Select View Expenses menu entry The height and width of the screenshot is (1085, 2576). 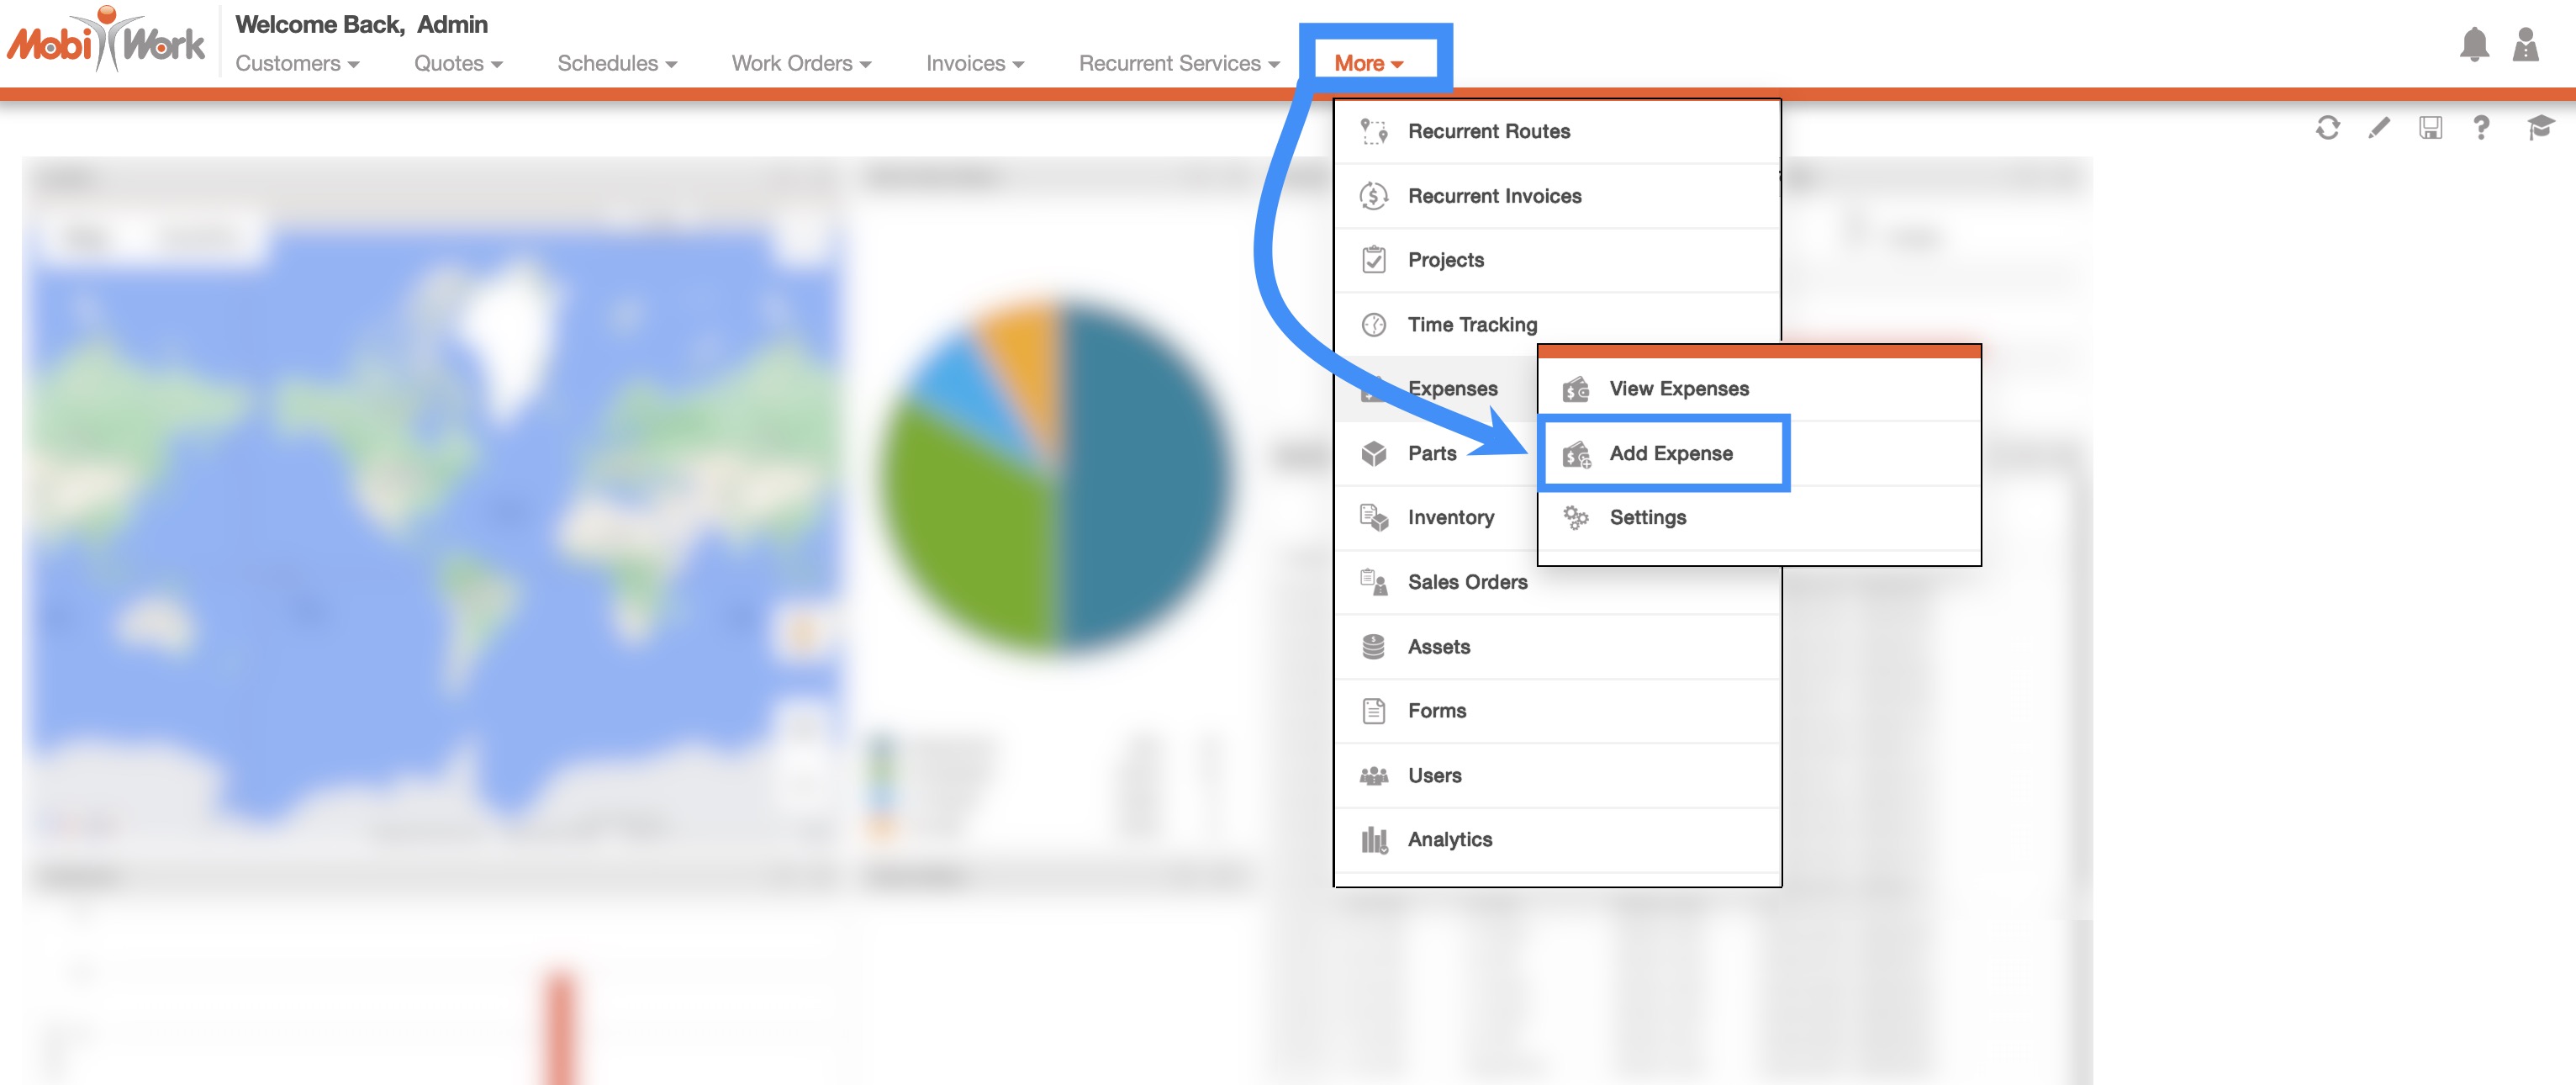pyautogui.click(x=1678, y=389)
